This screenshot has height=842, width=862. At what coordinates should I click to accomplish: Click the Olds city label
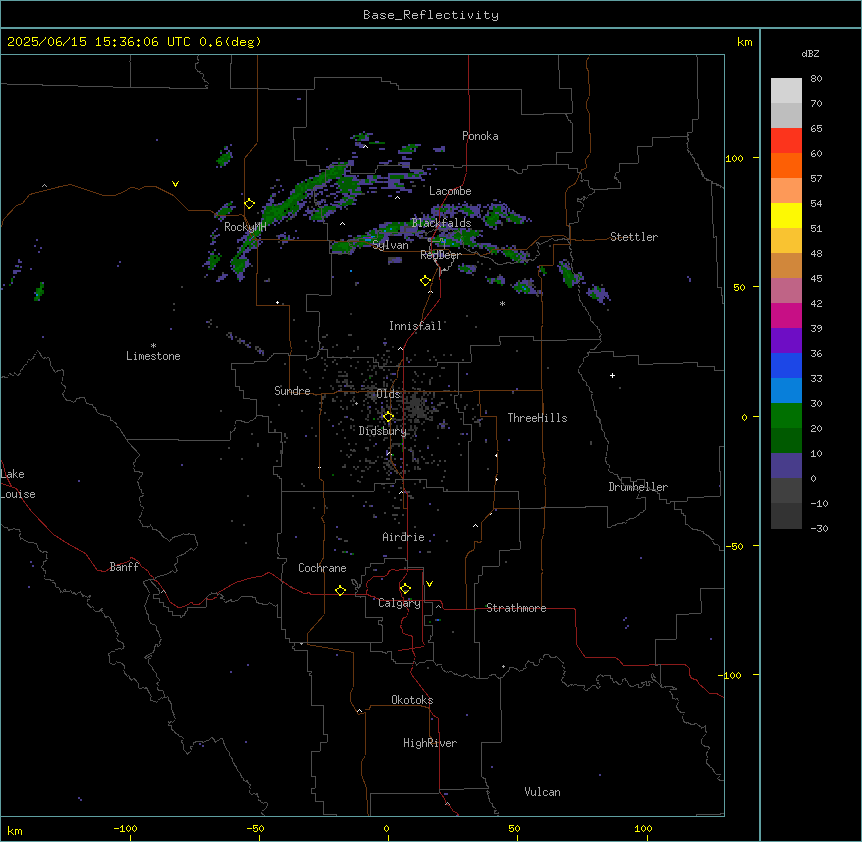coord(388,394)
